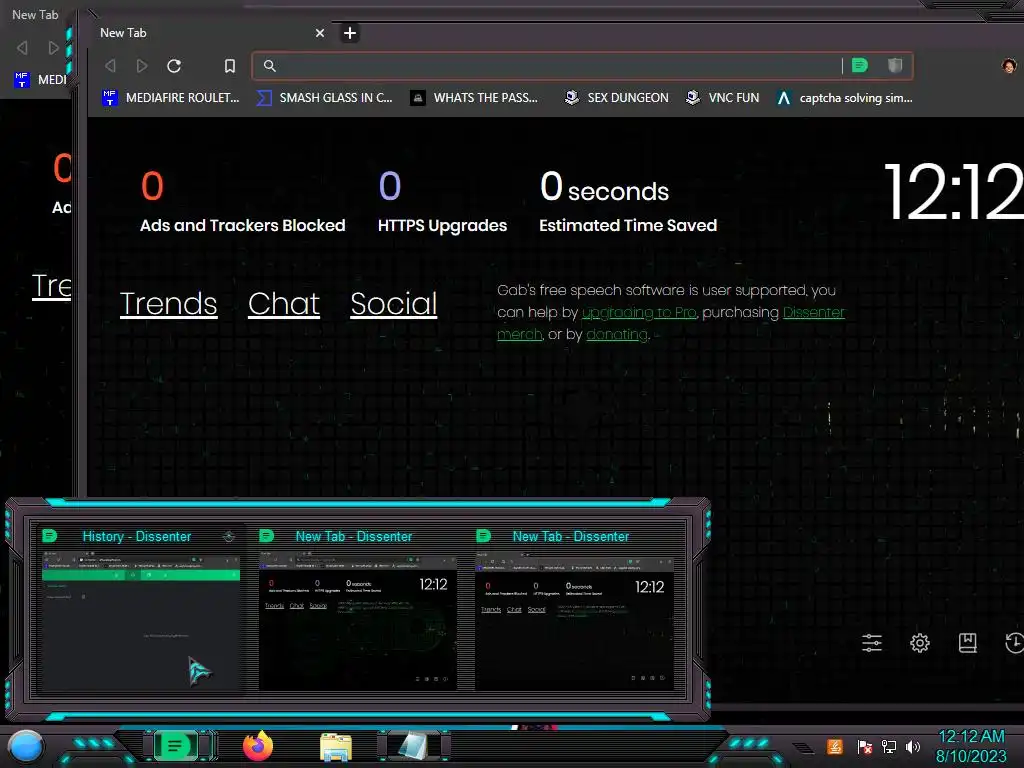Screen dimensions: 1024x768
Task: Open the VNC FUN bookmark
Action: tap(722, 98)
